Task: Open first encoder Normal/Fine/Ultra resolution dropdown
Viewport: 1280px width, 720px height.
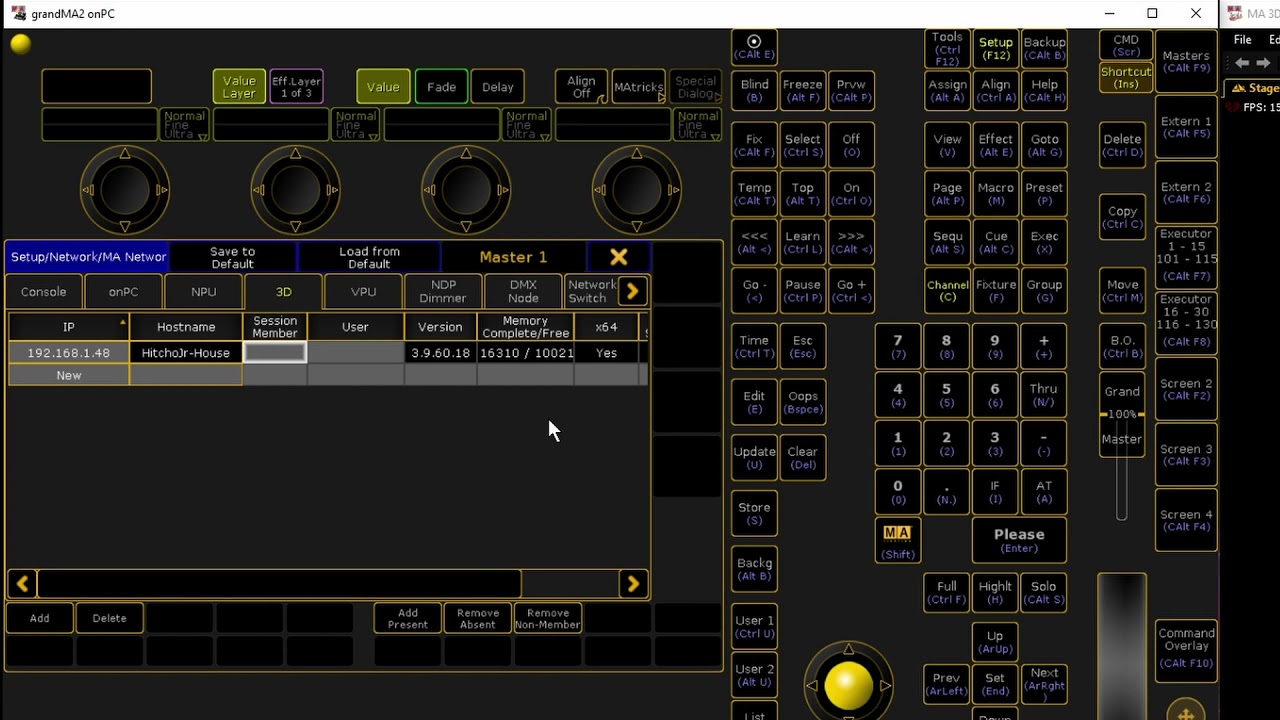Action: (185, 125)
